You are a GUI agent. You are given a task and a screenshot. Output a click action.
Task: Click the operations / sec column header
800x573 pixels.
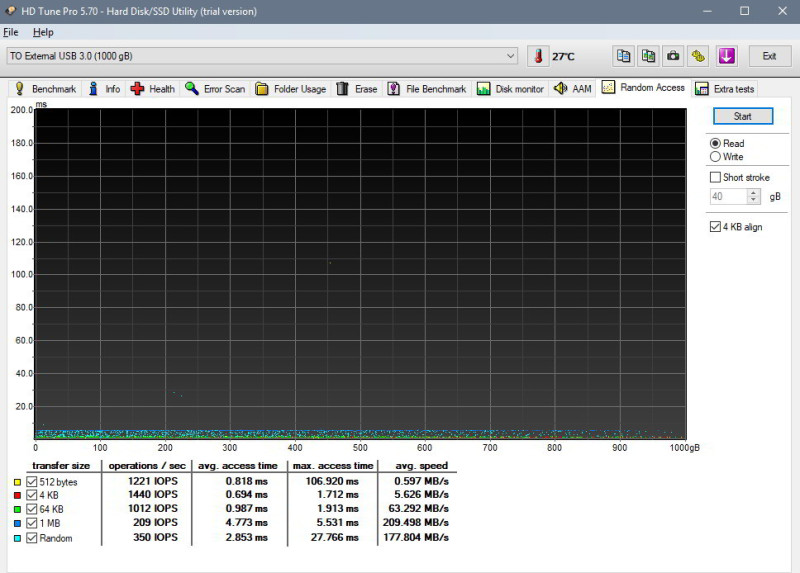[x=147, y=466]
